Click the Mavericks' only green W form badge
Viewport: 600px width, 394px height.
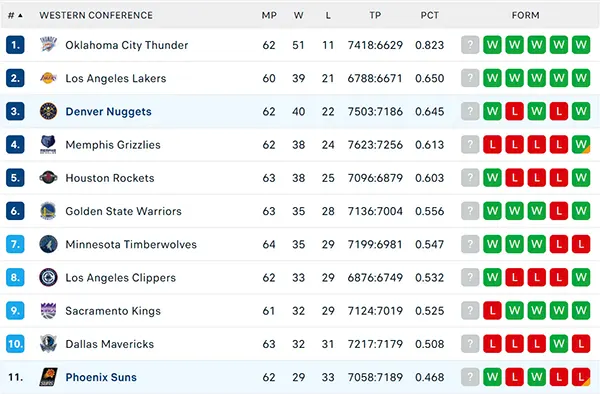559,344
